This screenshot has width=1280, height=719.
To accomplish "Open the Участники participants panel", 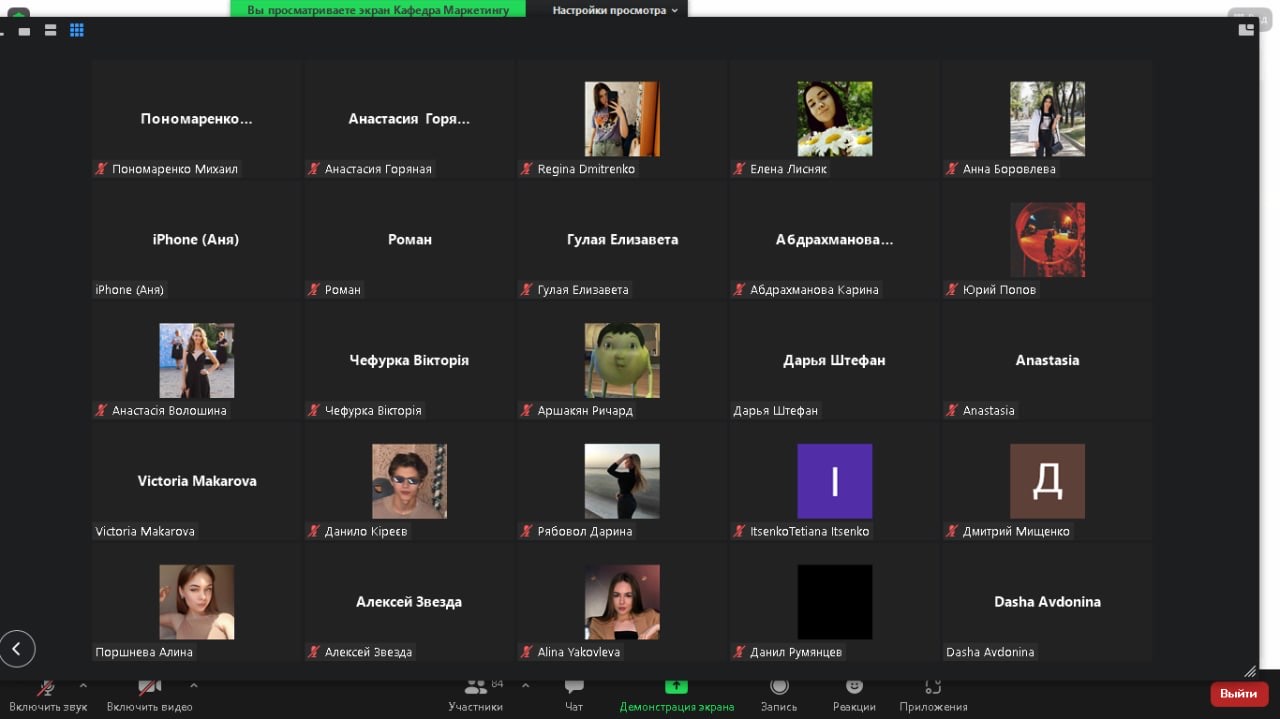I will (x=476, y=695).
